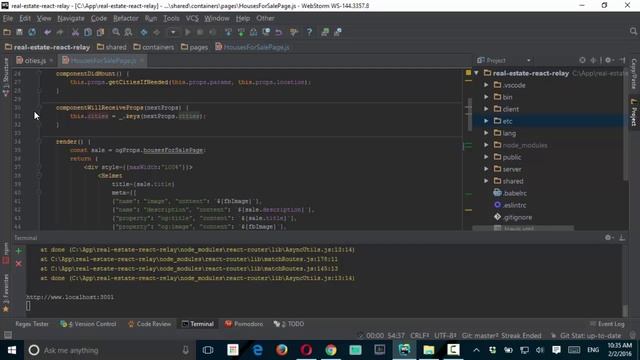Expand the bin folder
The height and width of the screenshot is (360, 640).
point(486,97)
